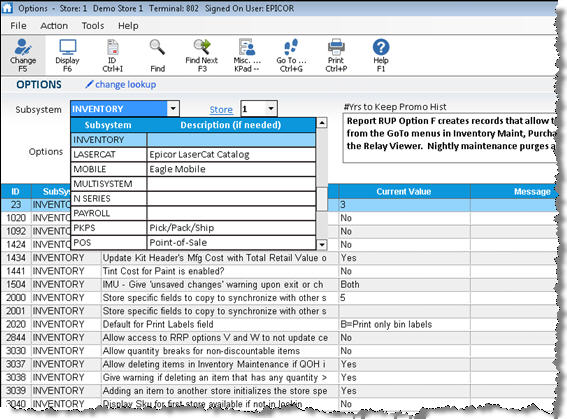Screen dimensions: 567x419
Task: Open Help F1 question mark icon
Action: (381, 47)
